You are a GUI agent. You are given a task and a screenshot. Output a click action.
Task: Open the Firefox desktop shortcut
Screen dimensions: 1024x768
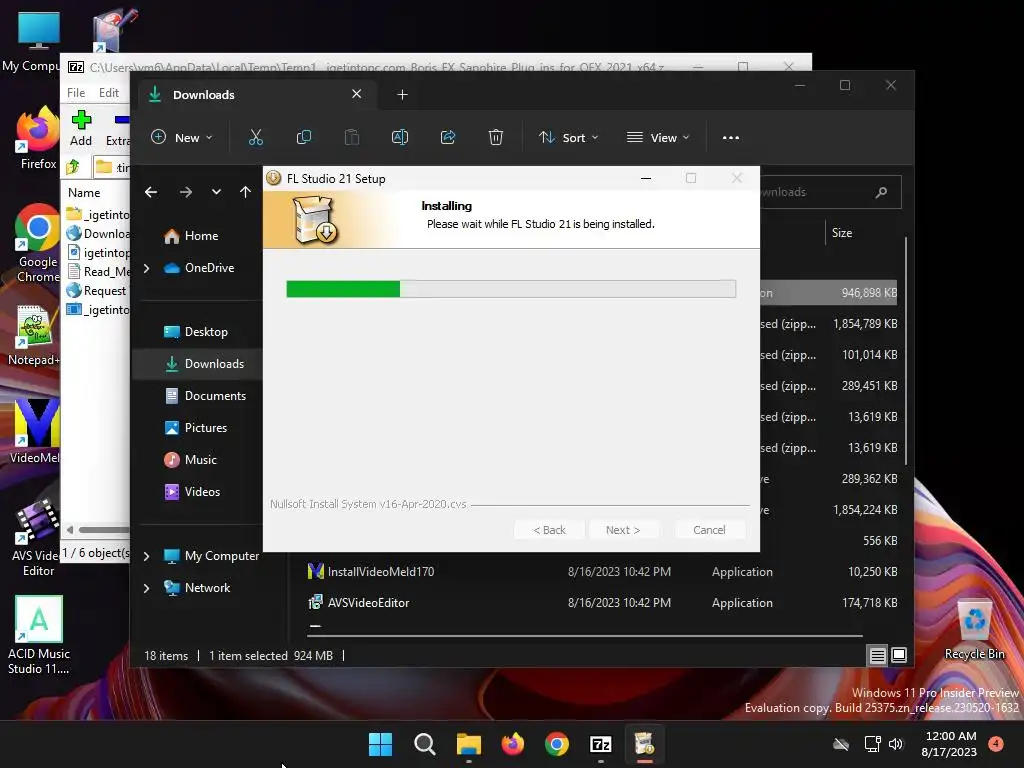tap(38, 139)
